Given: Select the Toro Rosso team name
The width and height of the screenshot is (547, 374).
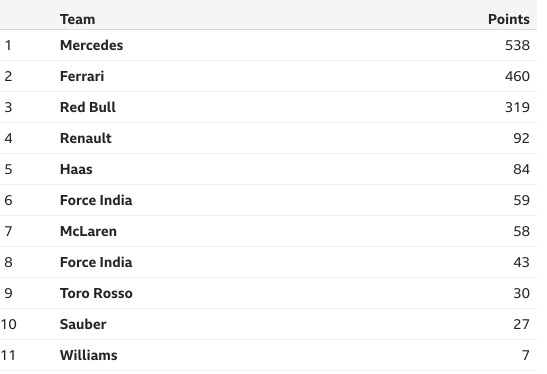Looking at the screenshot, I should point(96,293).
